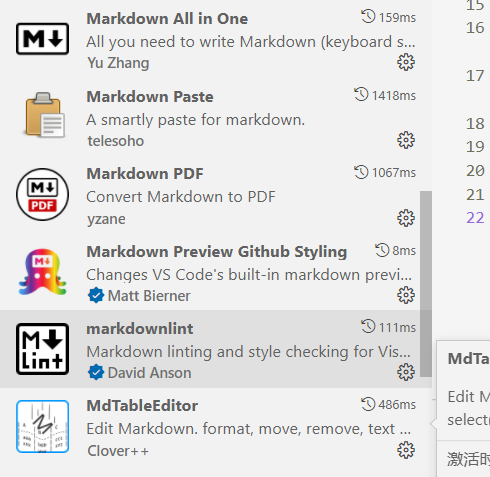Click the MdTableEditor table icon
Image resolution: width=490 pixels, height=477 pixels.
tap(42, 426)
